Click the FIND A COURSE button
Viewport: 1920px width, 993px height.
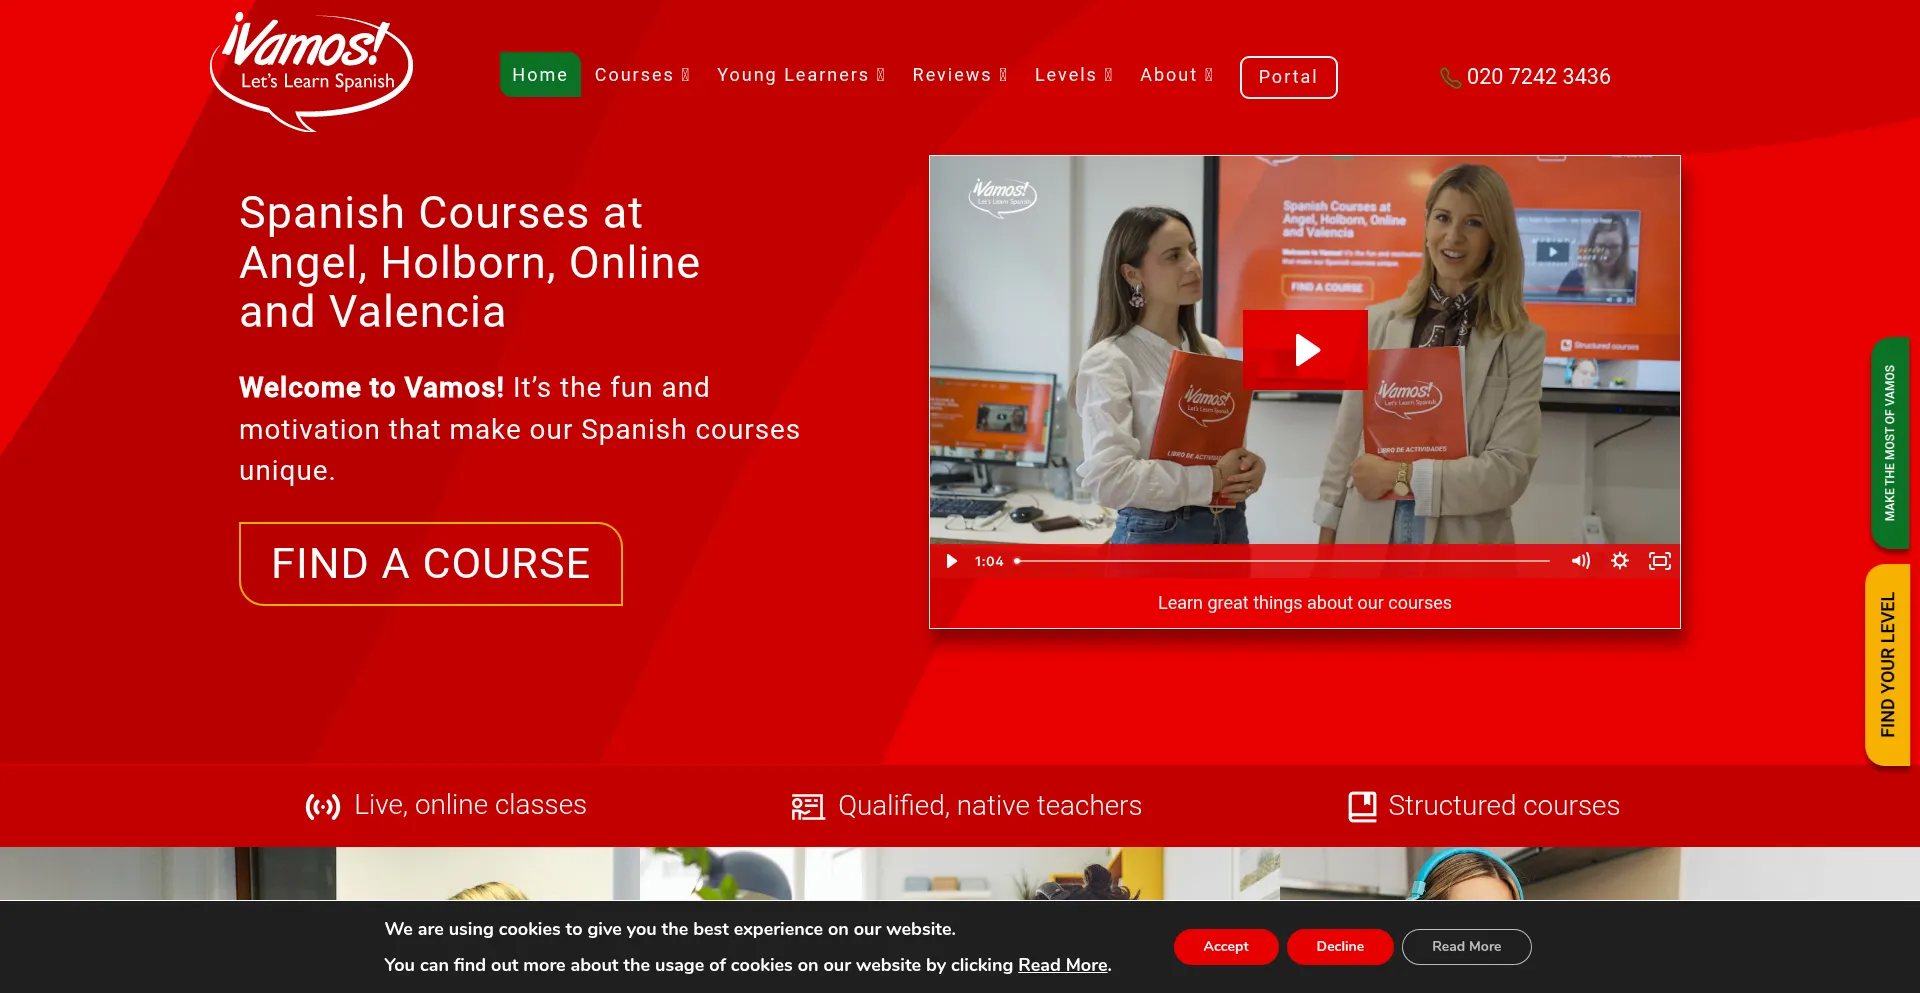pos(431,564)
